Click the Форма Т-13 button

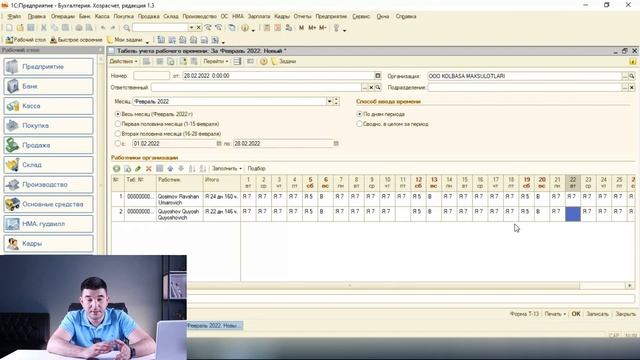pyautogui.click(x=524, y=314)
